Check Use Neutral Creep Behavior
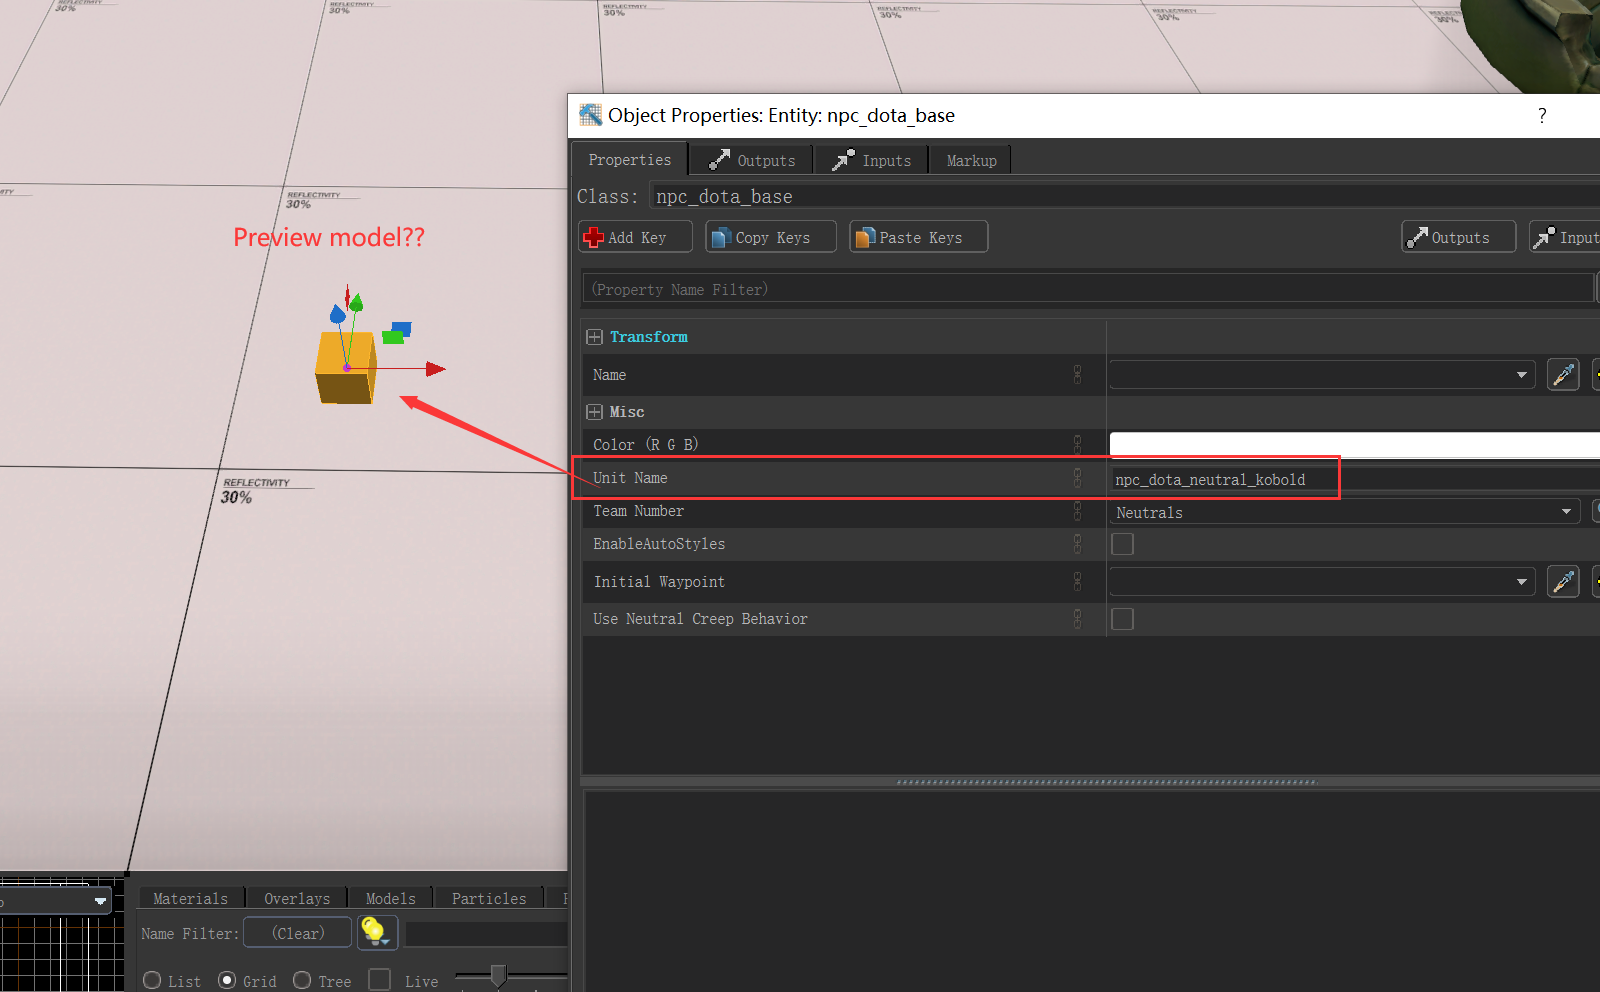1600x992 pixels. (1122, 619)
